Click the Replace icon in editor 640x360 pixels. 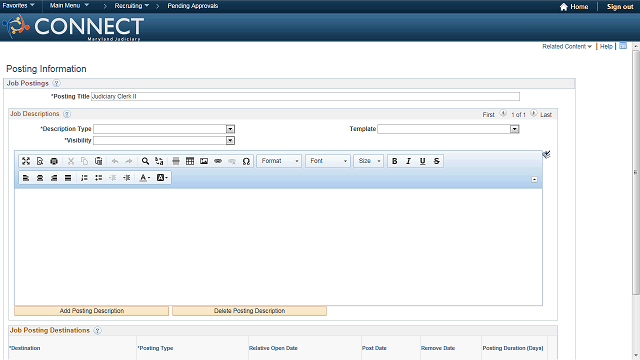coord(159,161)
